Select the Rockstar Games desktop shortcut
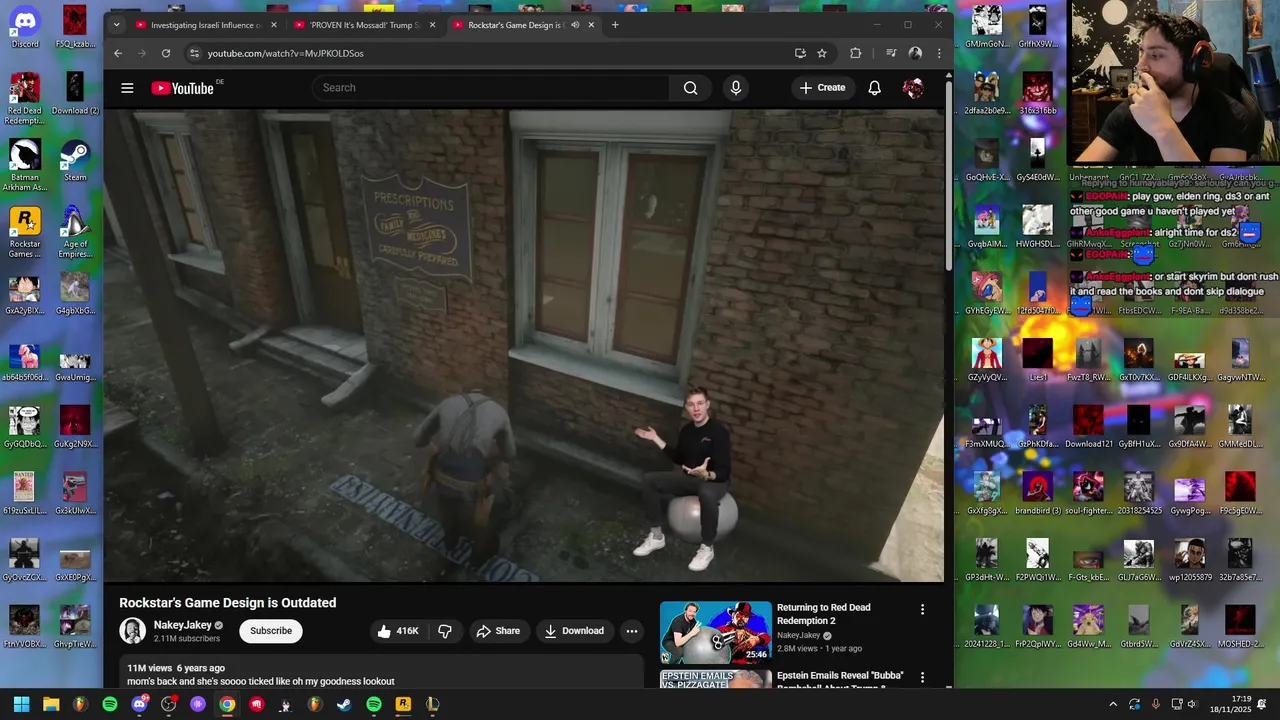Screen dimensions: 1280x720 (x=25, y=232)
